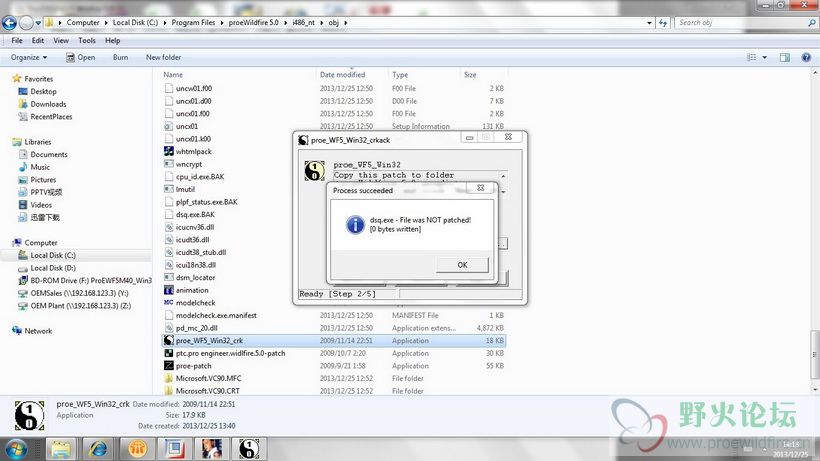
Task: Select Local Disk (C:) in navigation pane
Action: 53,255
